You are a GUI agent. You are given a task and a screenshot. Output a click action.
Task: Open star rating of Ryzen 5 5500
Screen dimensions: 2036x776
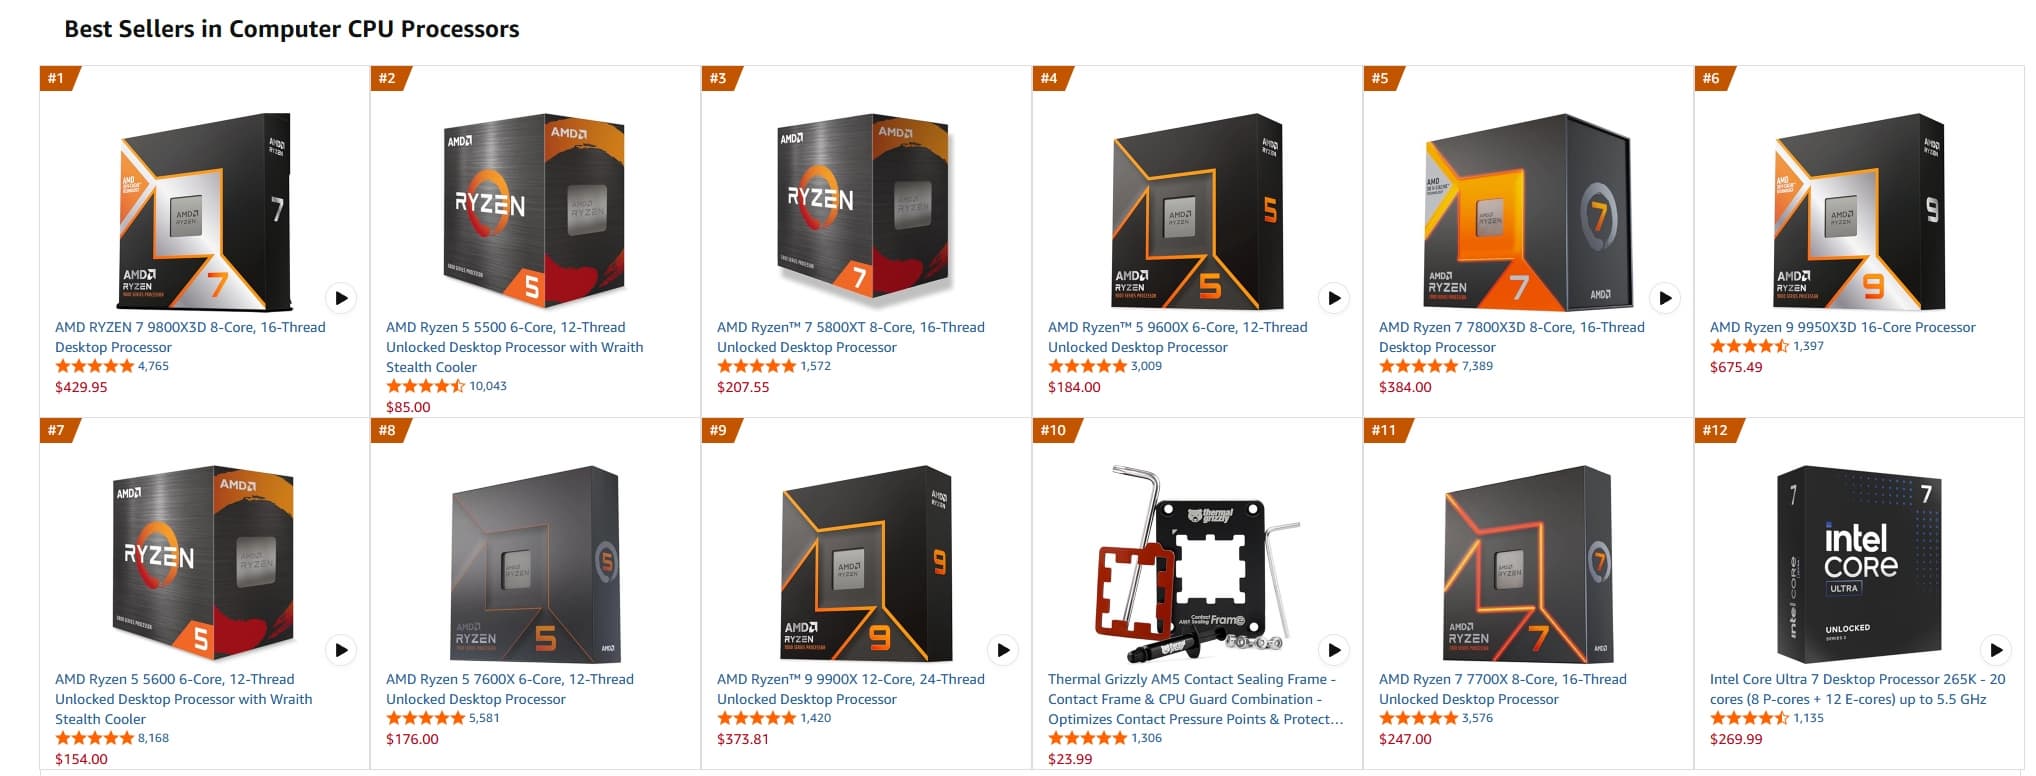[426, 386]
